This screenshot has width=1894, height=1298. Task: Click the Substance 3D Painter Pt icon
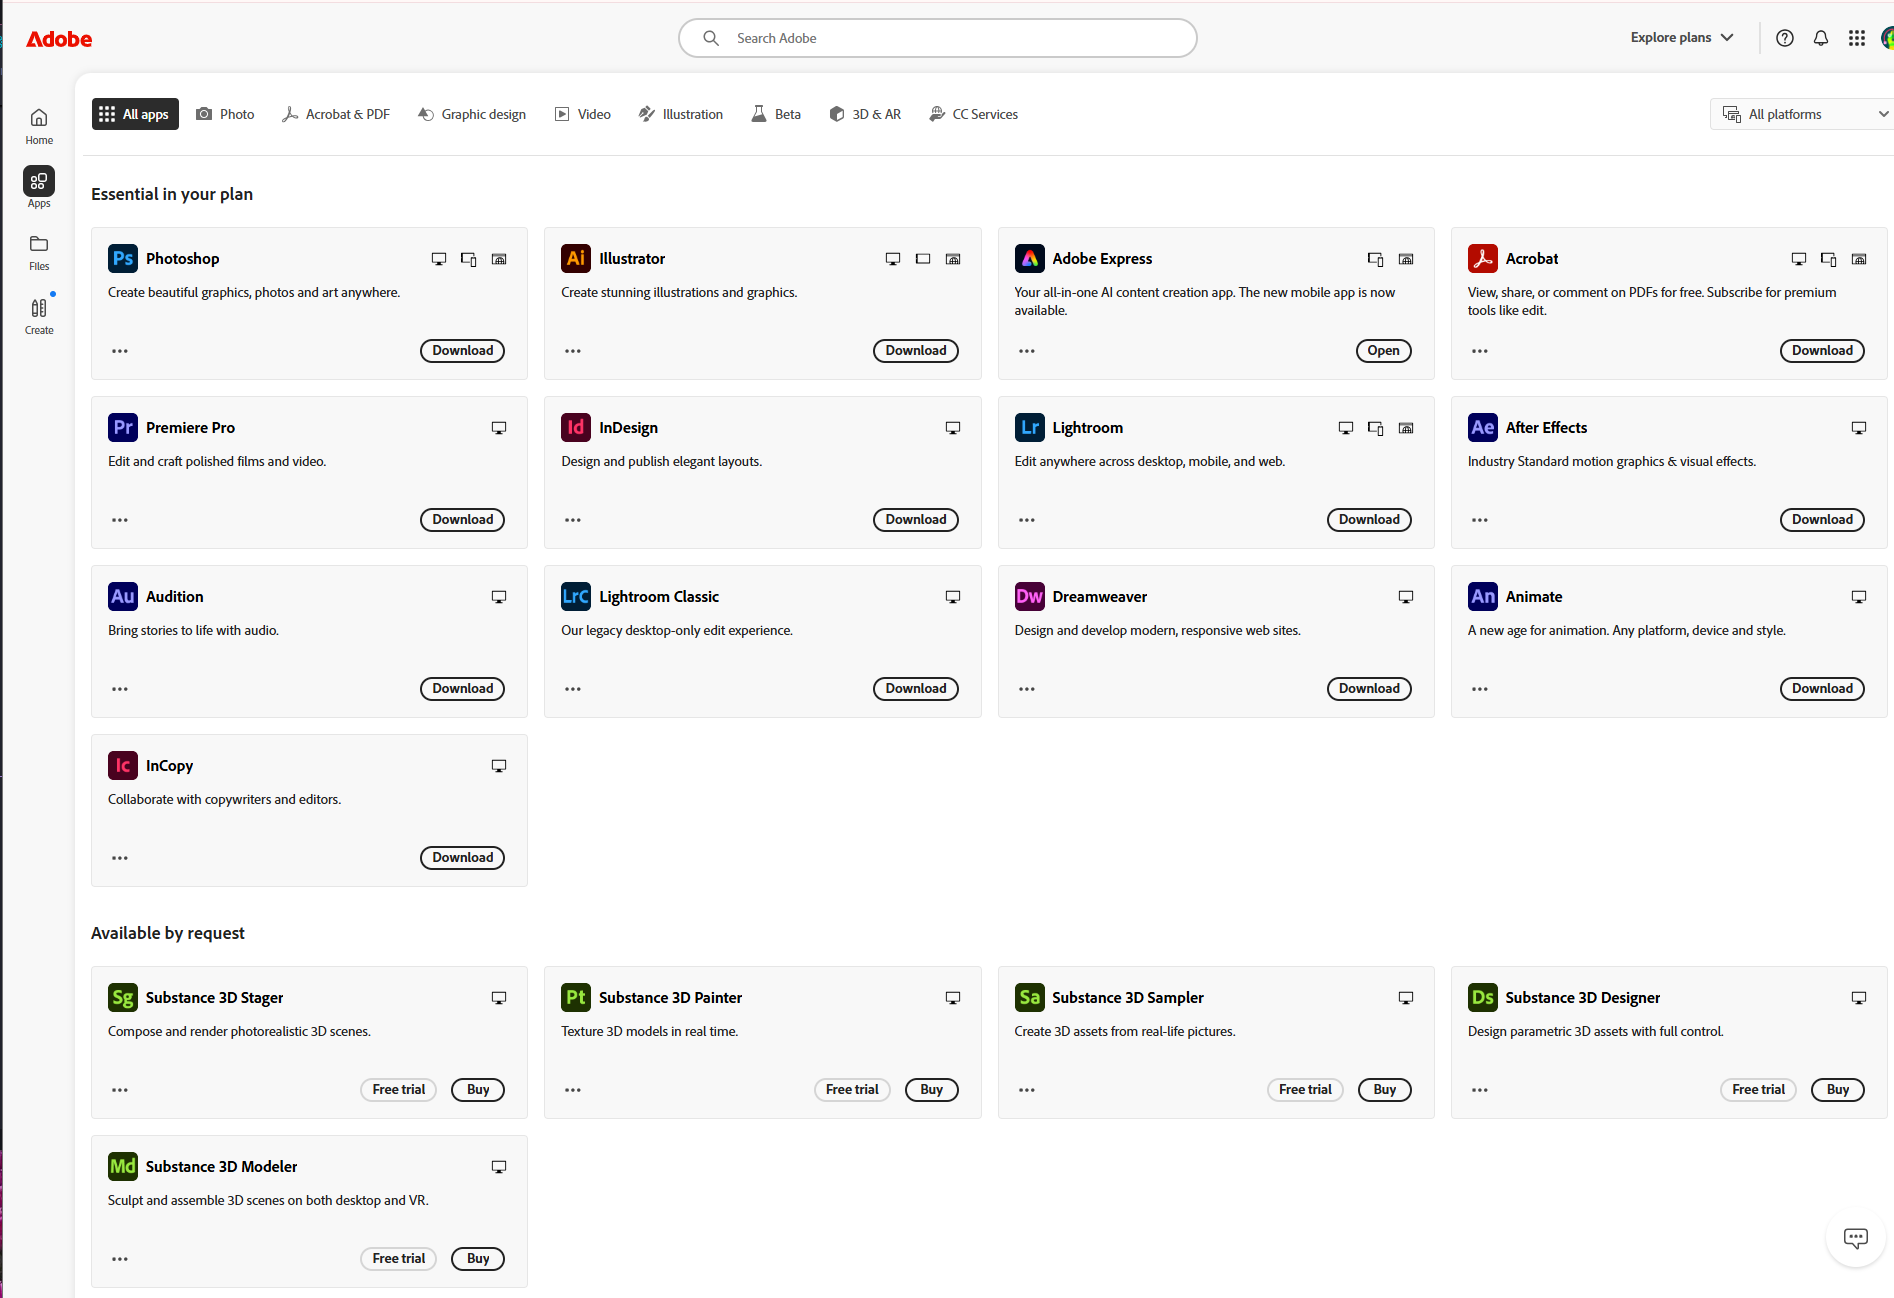click(x=576, y=997)
